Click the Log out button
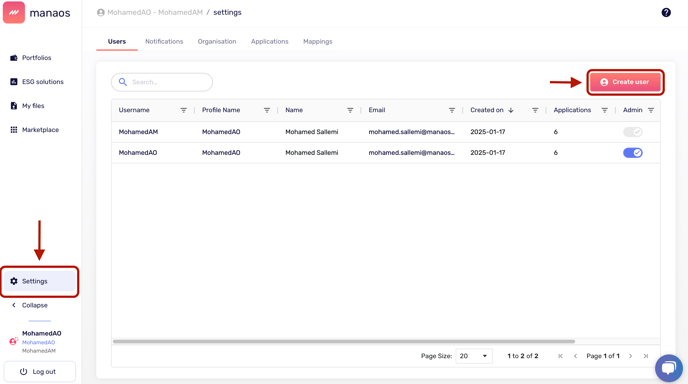The height and width of the screenshot is (384, 688). [x=39, y=372]
